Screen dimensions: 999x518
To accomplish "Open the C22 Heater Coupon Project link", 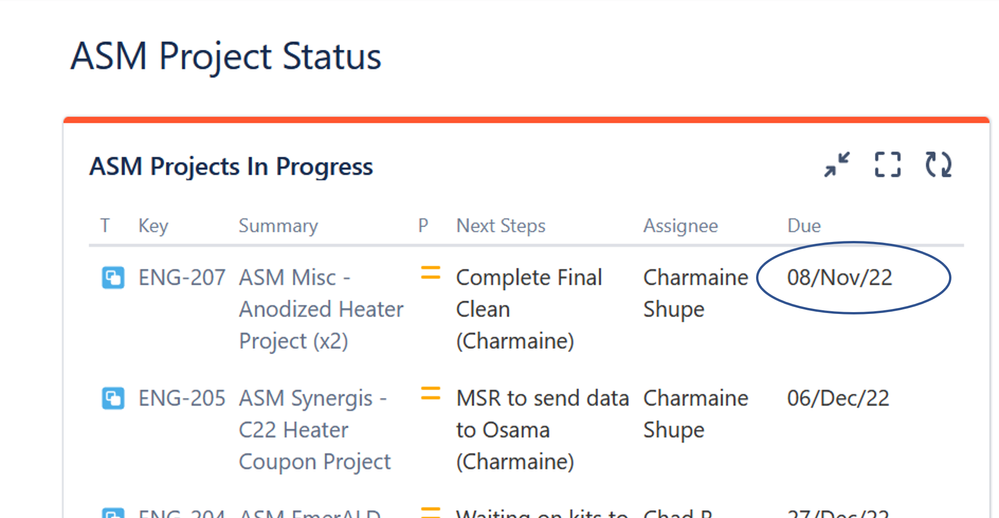I will [314, 430].
